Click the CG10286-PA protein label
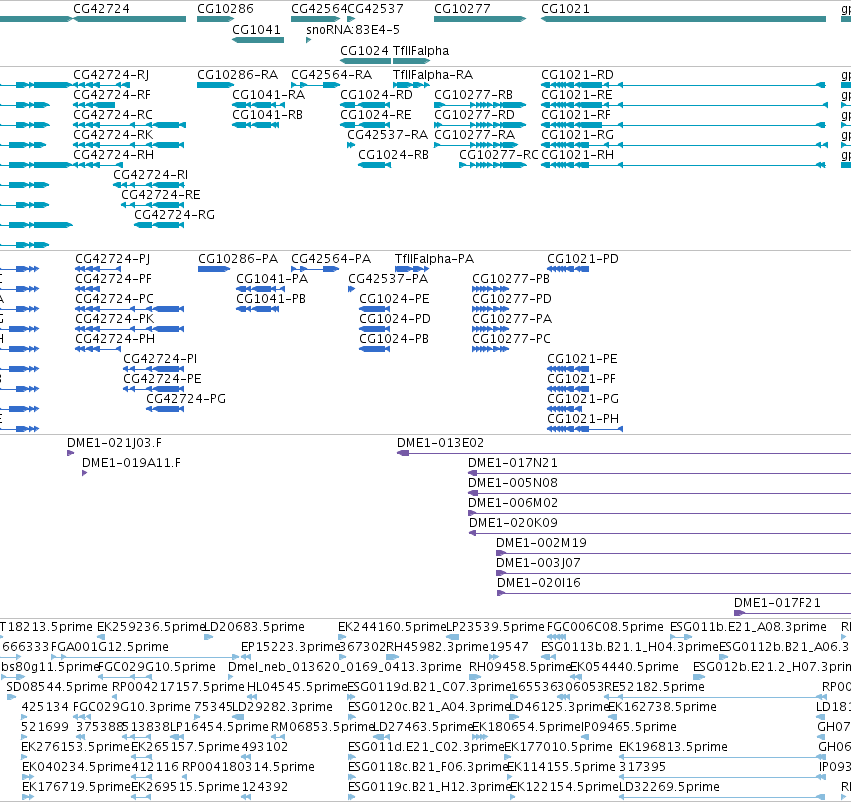Viewport: 851px width, 802px height. tap(238, 259)
